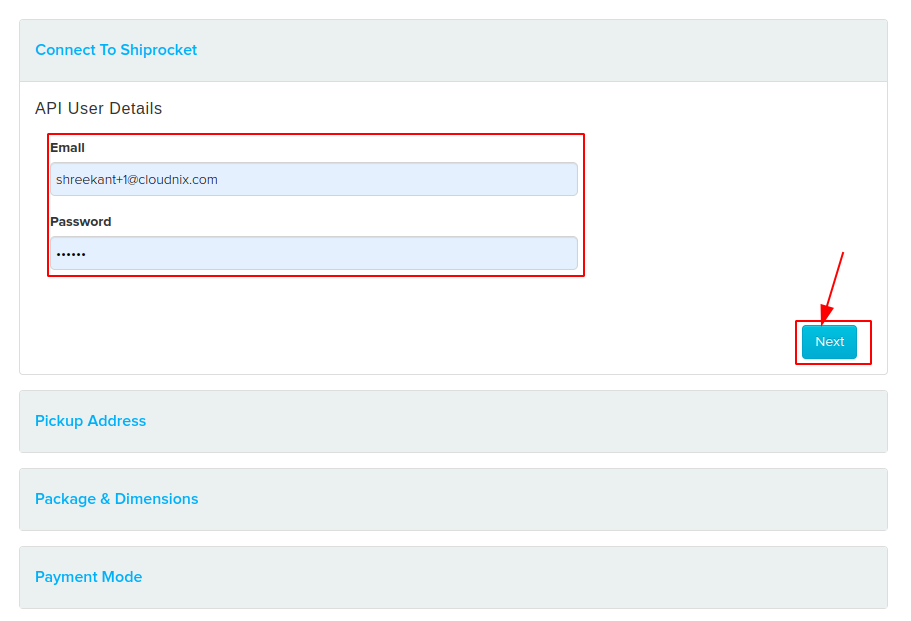
Task: Click the Next button
Action: tap(829, 342)
